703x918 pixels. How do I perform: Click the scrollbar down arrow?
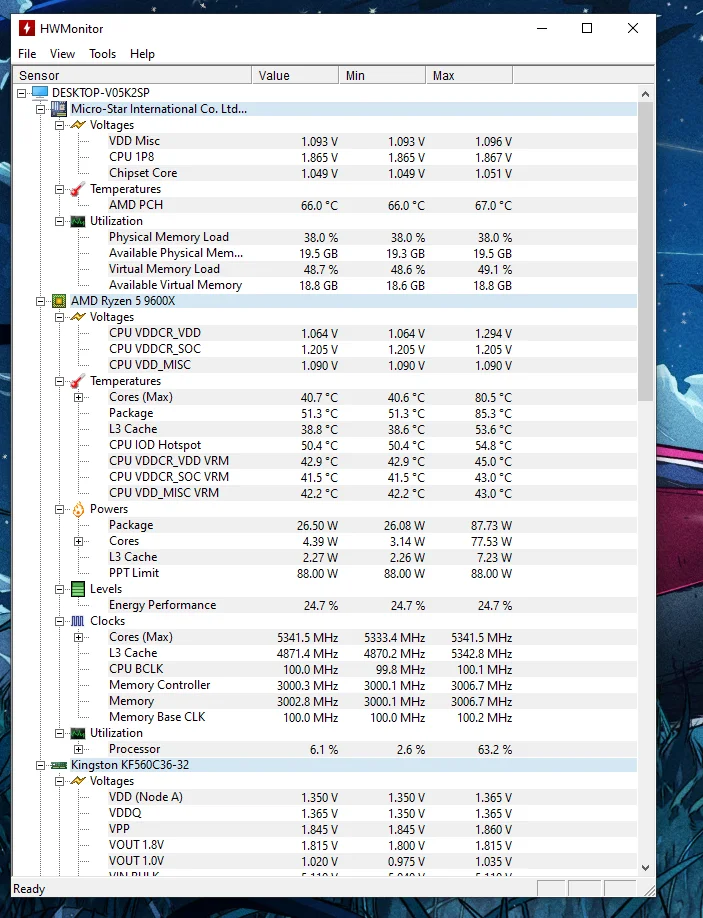(x=645, y=868)
